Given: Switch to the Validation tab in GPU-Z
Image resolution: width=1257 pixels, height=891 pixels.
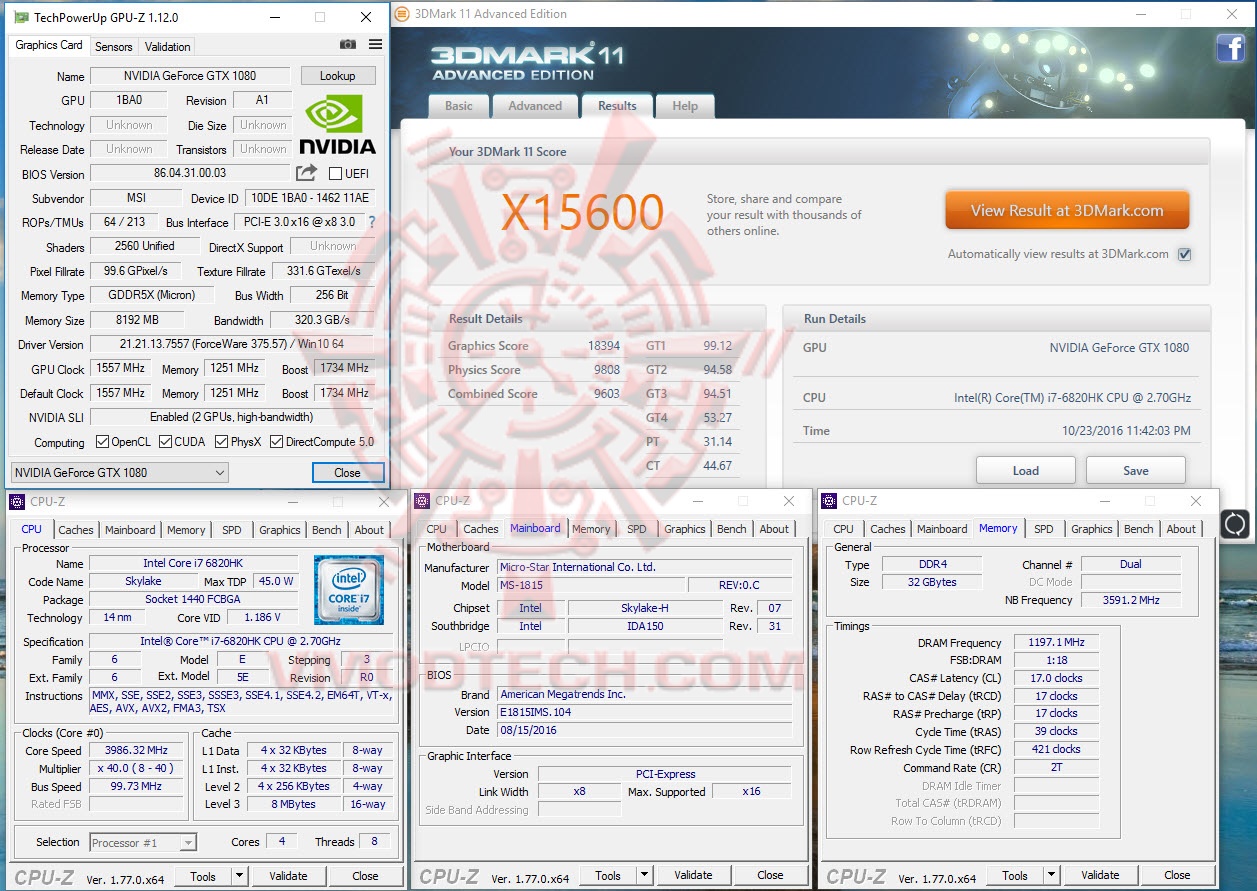Looking at the screenshot, I should pyautogui.click(x=167, y=46).
